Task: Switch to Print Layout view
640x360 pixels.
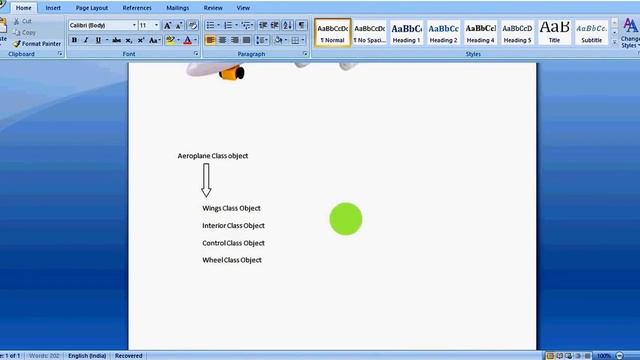Action: (x=550, y=356)
